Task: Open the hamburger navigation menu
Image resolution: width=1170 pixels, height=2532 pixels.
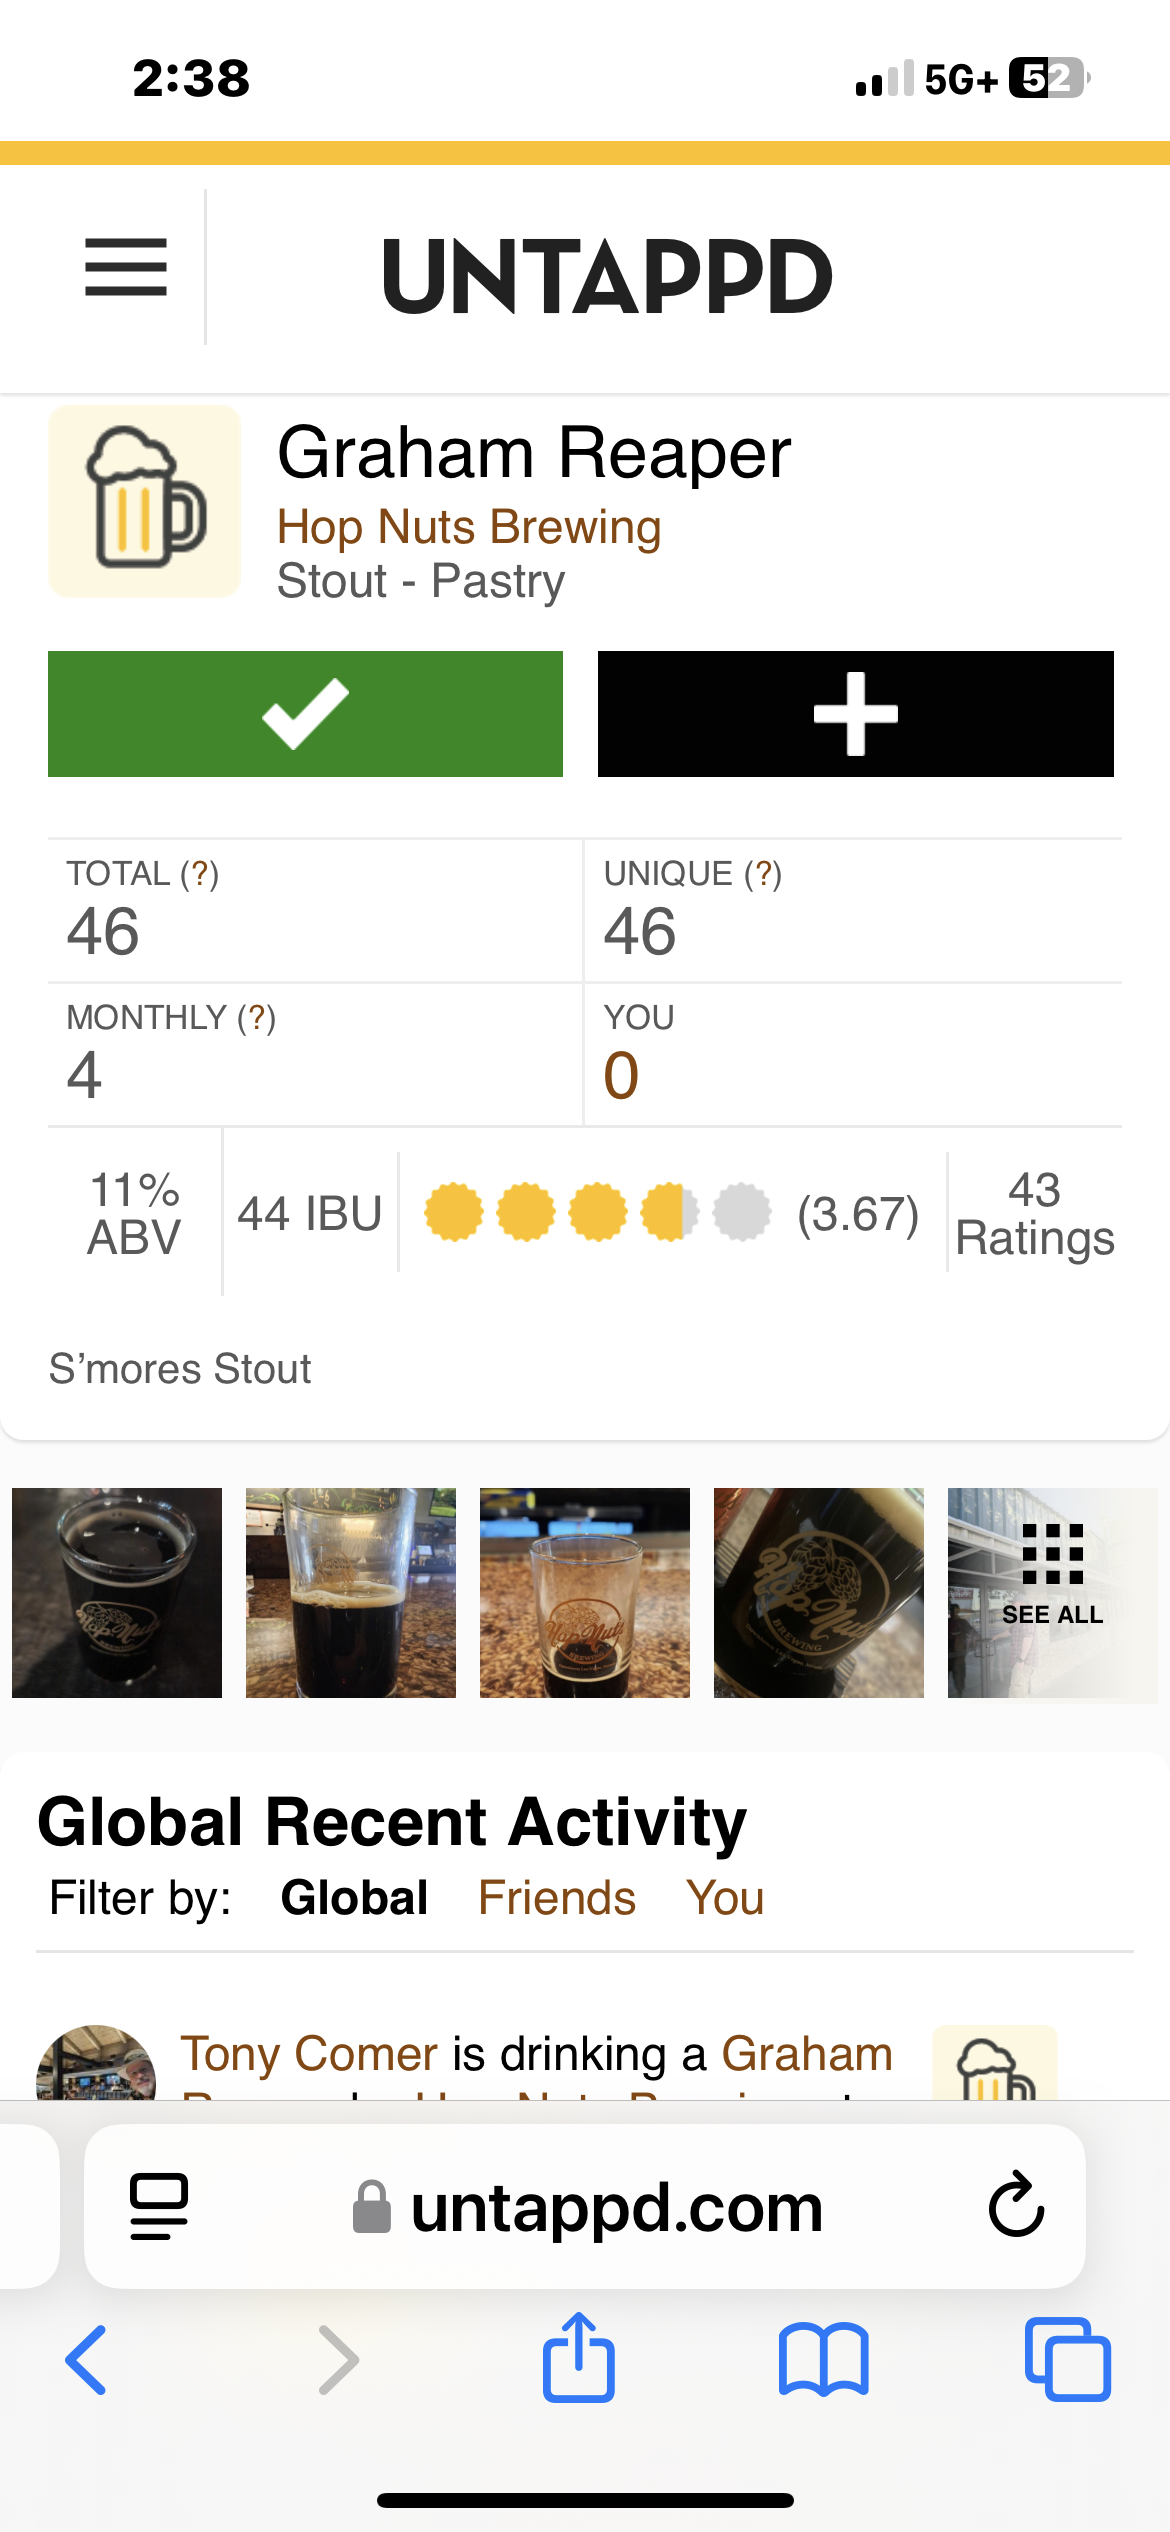Action: pos(126,267)
